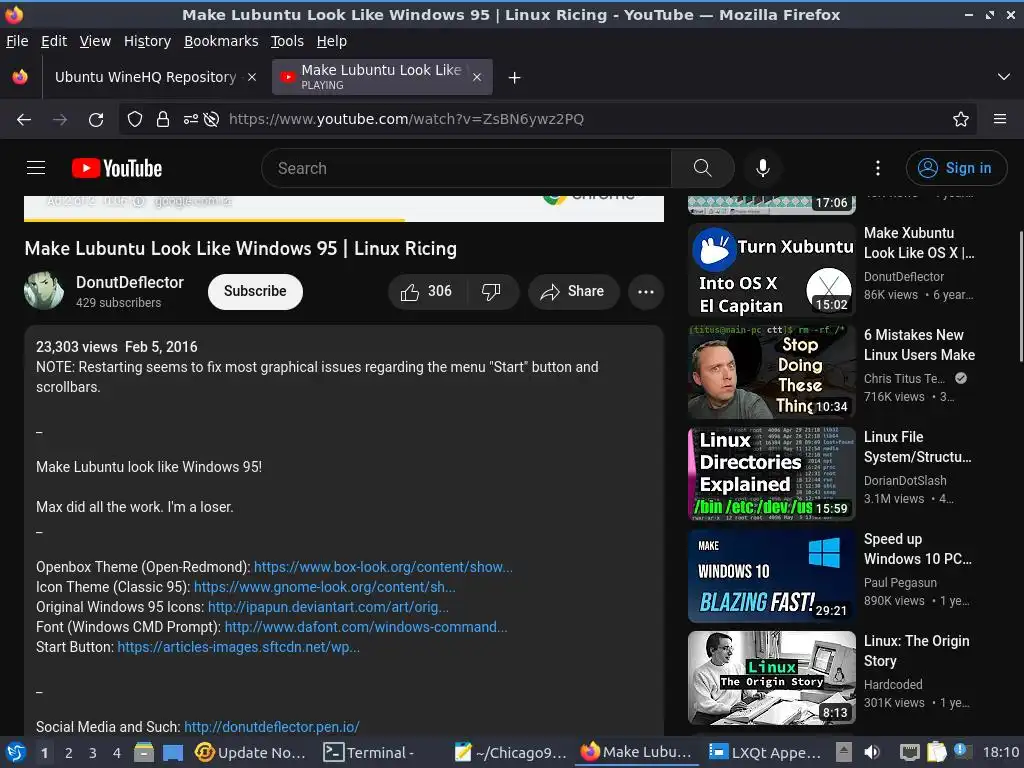Image resolution: width=1024 pixels, height=768 pixels.
Task: Open the Help menu
Action: coord(332,41)
